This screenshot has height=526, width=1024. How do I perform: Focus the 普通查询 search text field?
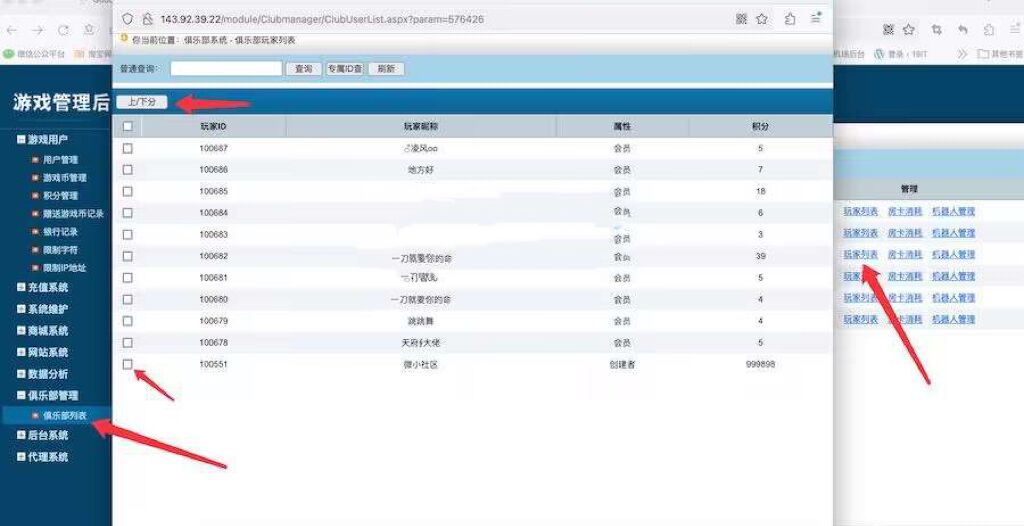(226, 69)
